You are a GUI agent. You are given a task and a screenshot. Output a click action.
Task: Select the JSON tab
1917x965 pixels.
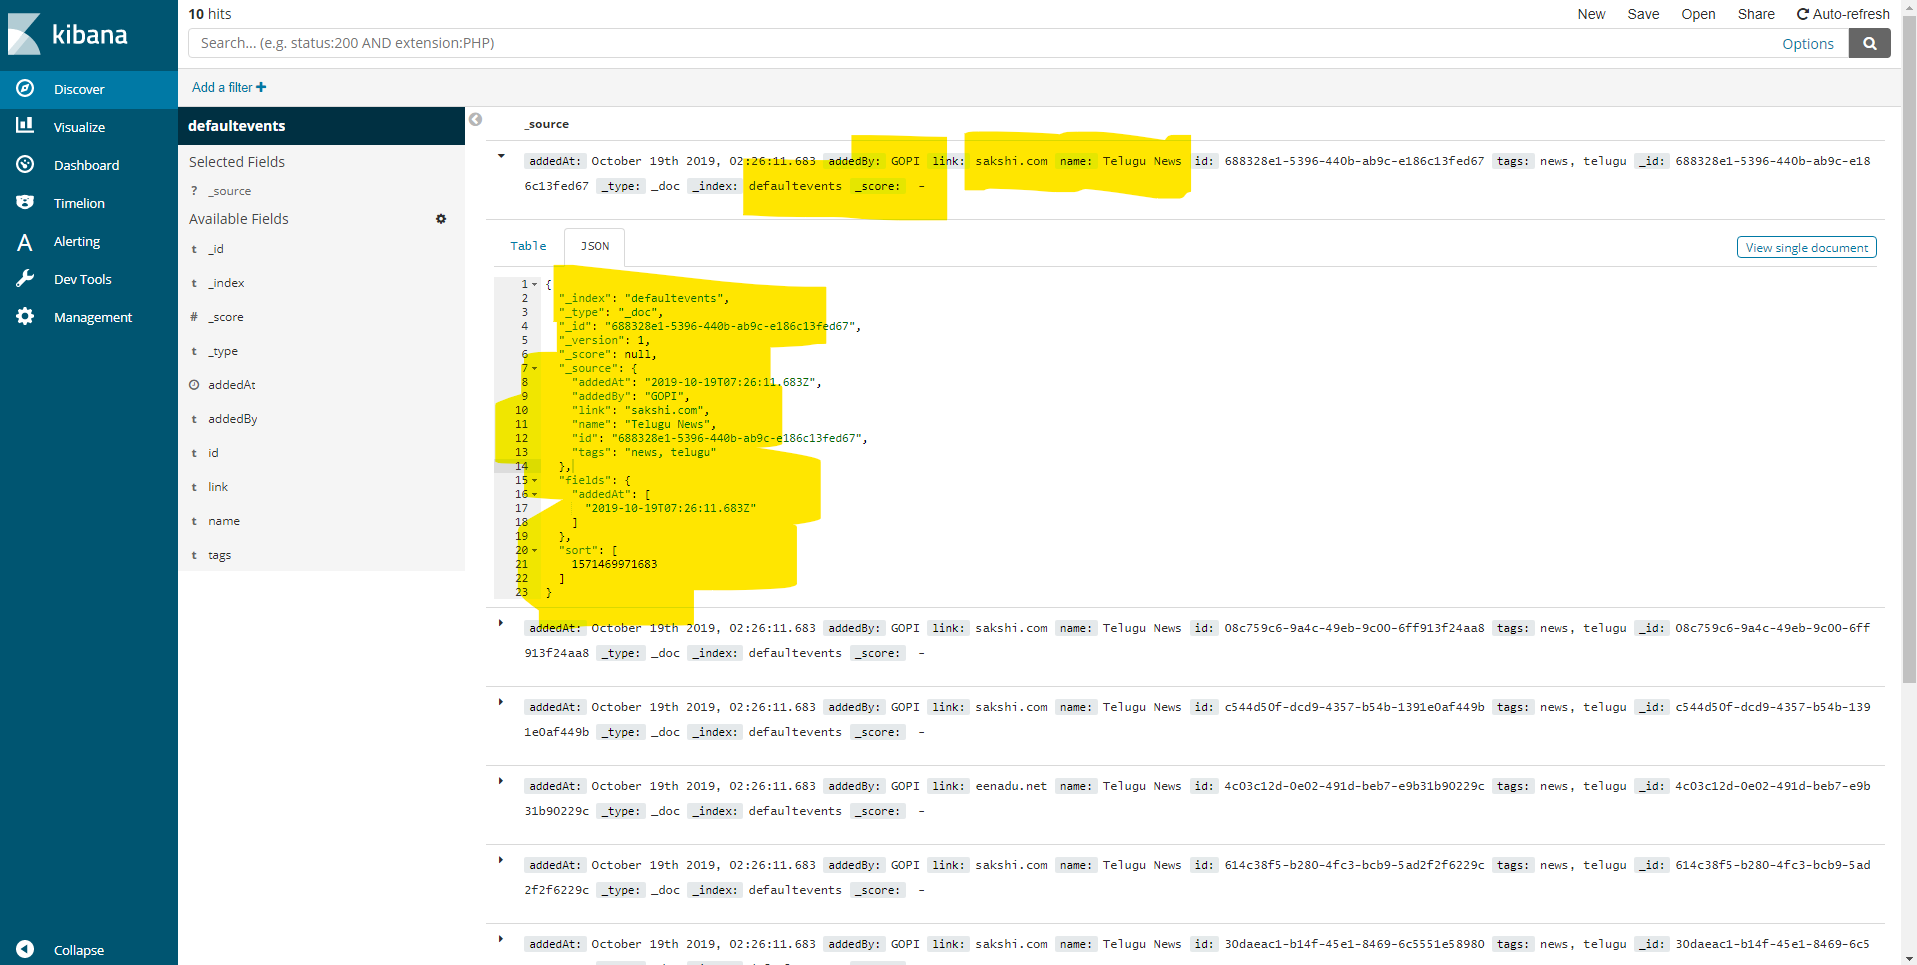pos(594,245)
